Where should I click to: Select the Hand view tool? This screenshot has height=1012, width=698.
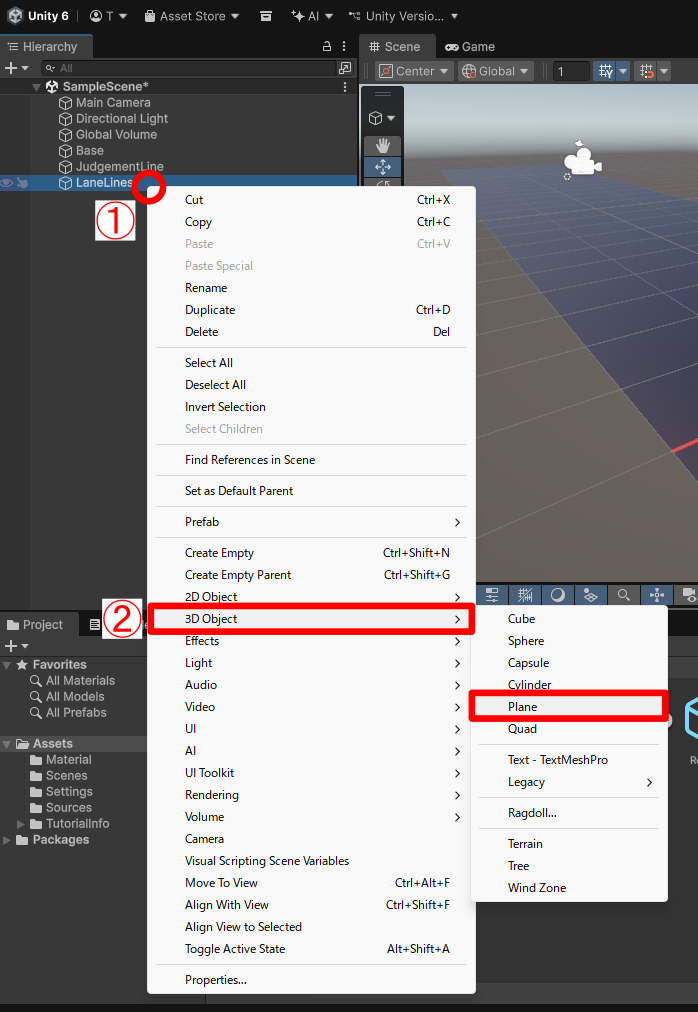[x=382, y=146]
